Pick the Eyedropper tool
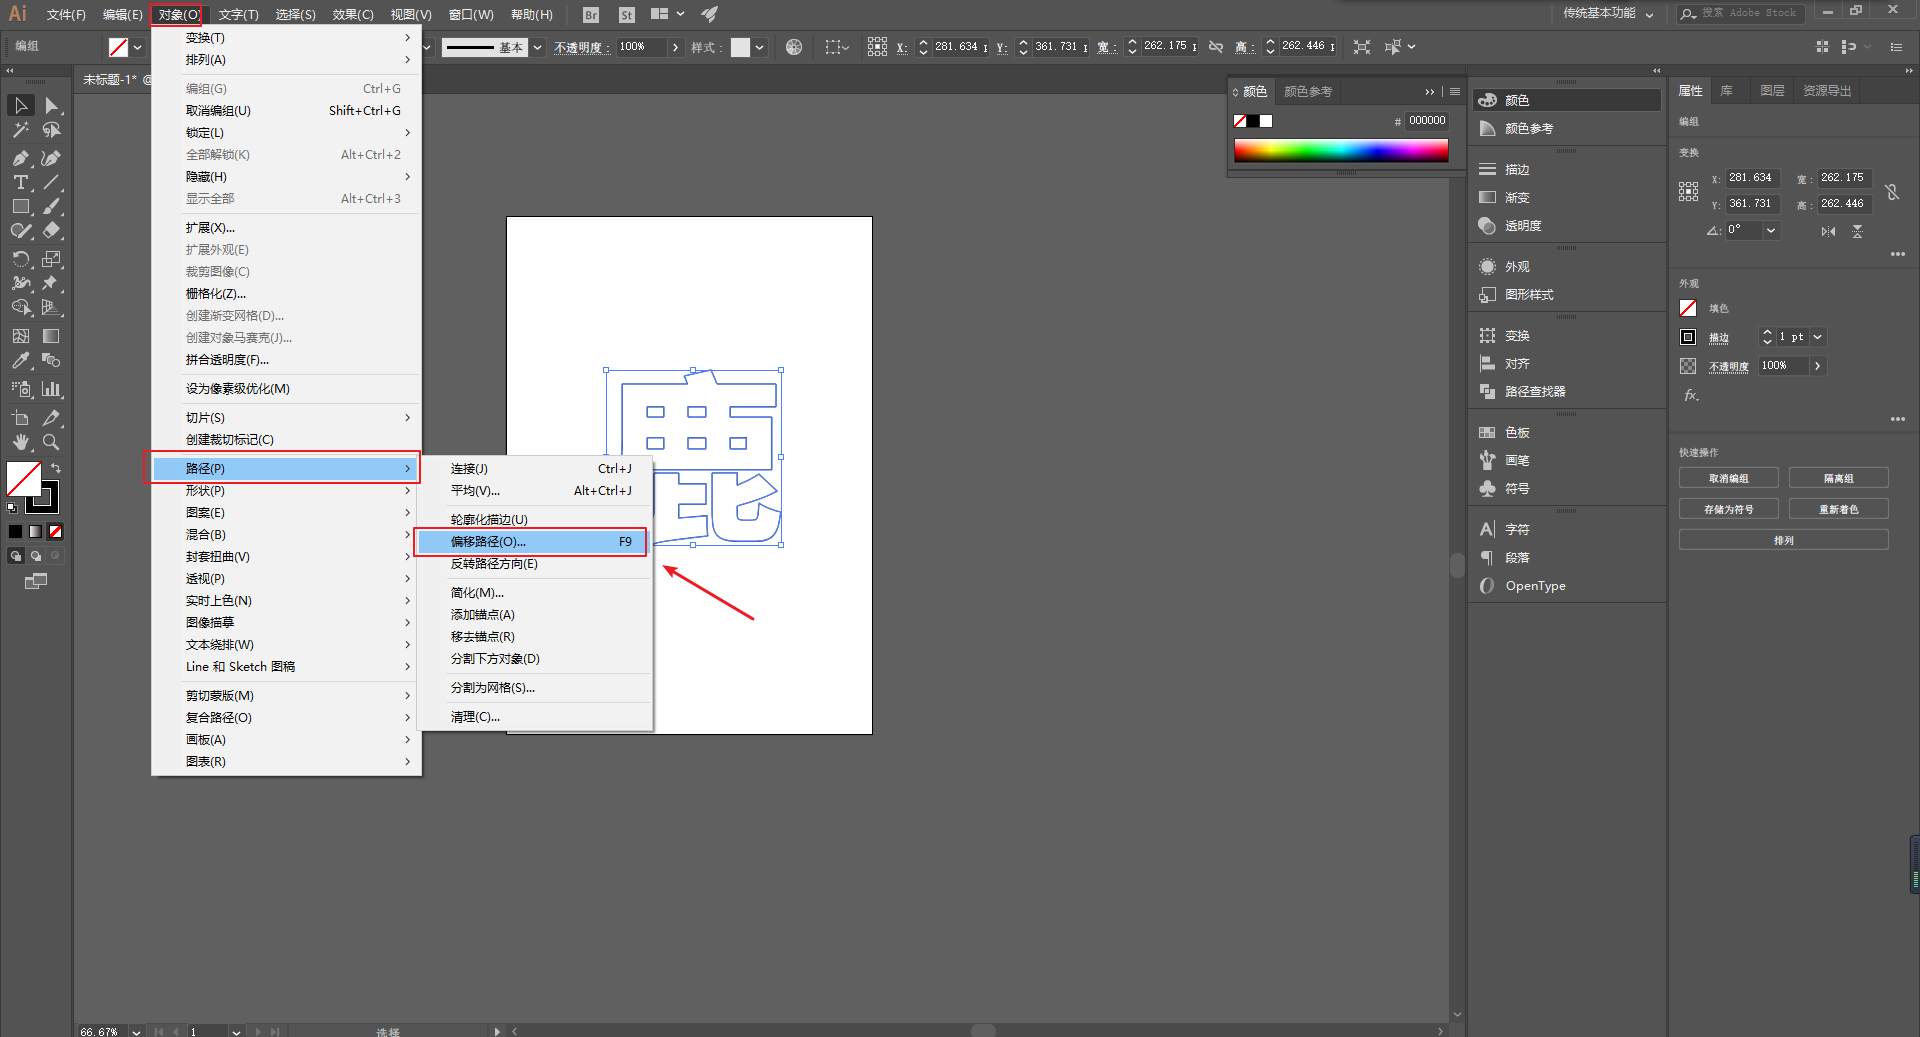This screenshot has height=1037, width=1920. coord(21,360)
